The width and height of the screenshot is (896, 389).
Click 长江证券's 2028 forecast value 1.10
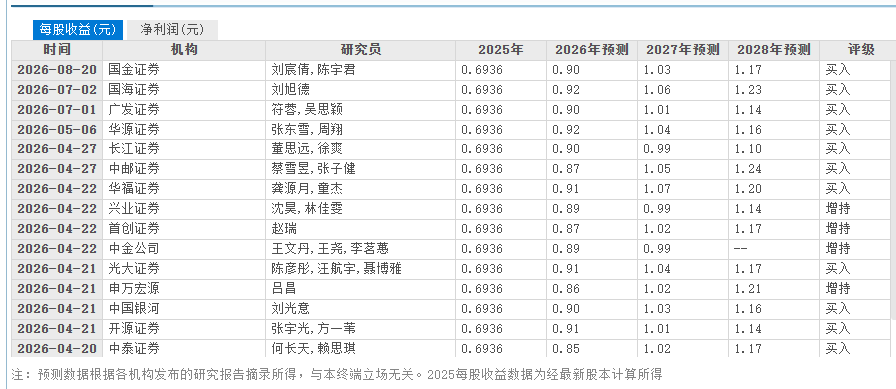pyautogui.click(x=748, y=150)
